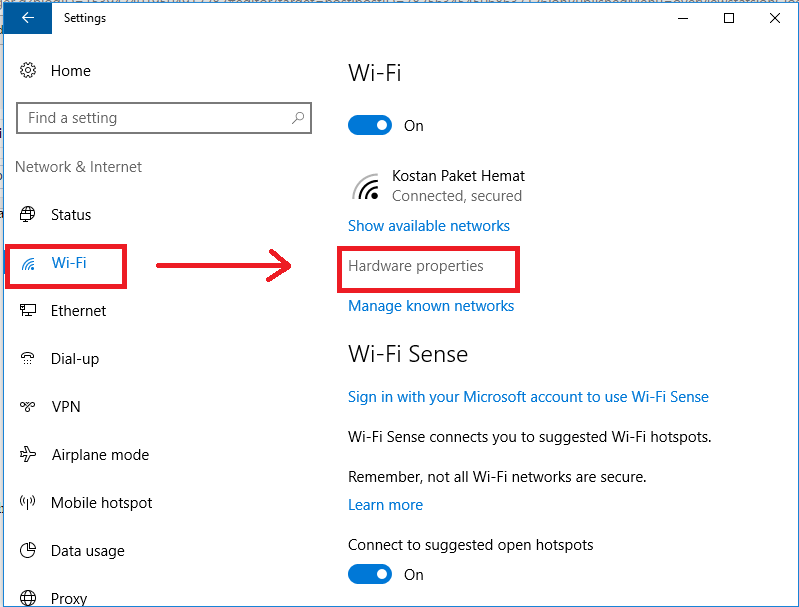The height and width of the screenshot is (607, 799).
Task: Turn off the Wi-Fi toggle switch
Action: tap(369, 126)
